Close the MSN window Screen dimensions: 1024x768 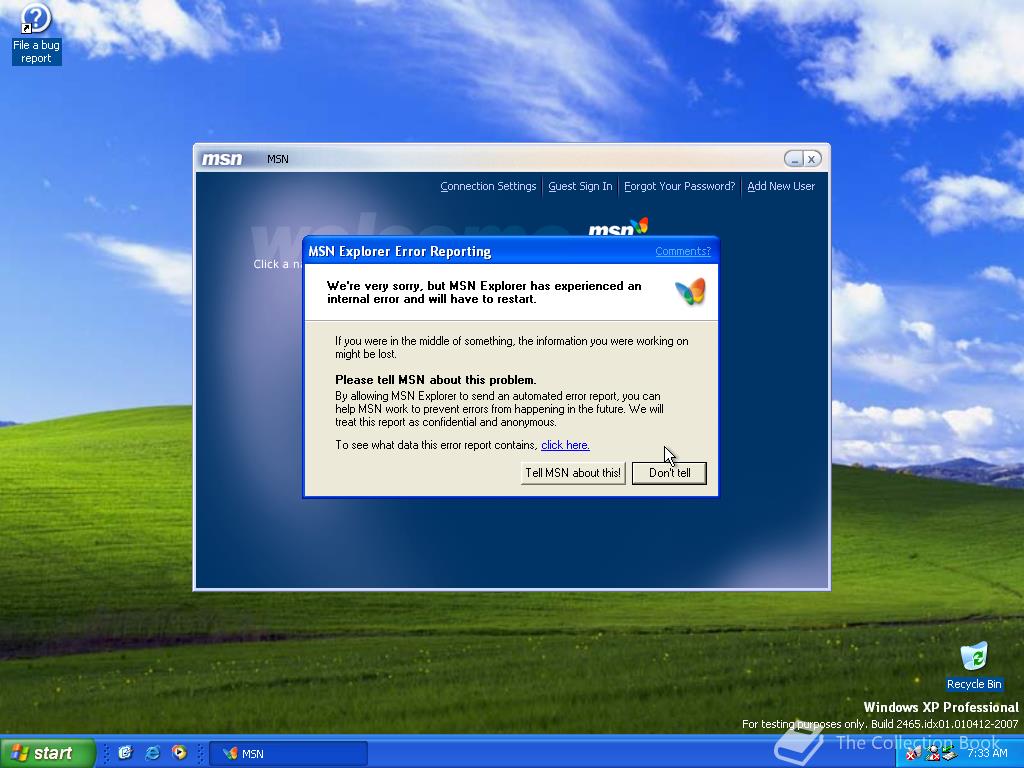tap(812, 159)
